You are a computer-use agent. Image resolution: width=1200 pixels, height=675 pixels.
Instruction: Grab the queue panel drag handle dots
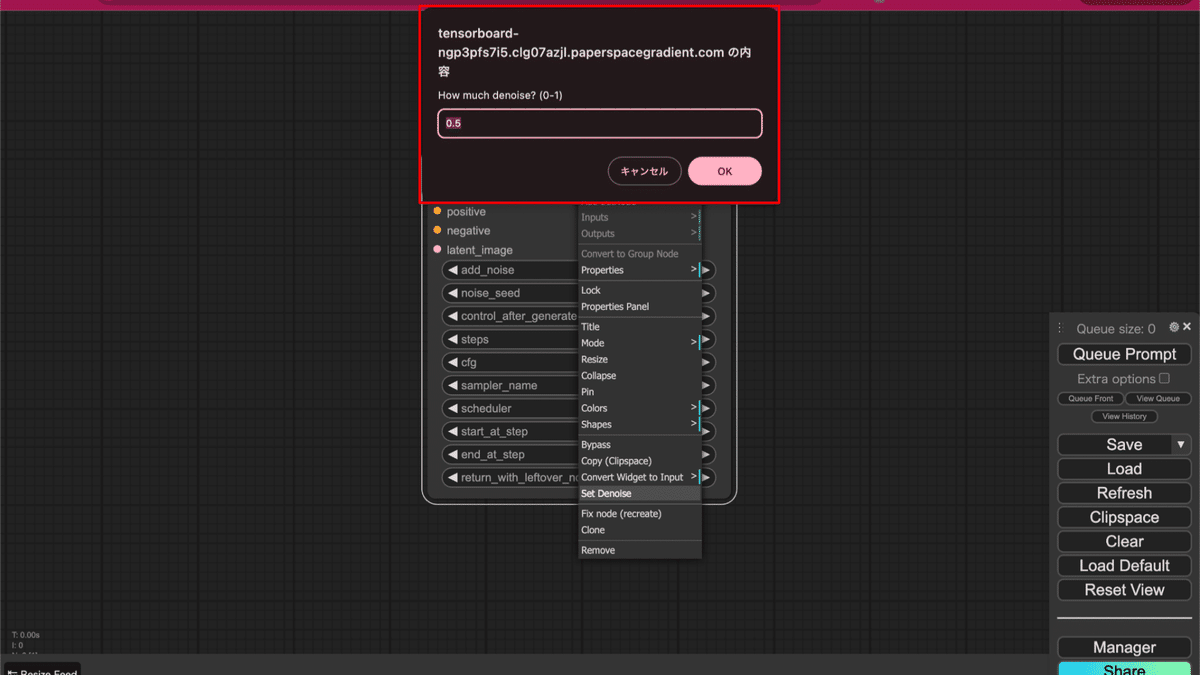(x=1060, y=328)
